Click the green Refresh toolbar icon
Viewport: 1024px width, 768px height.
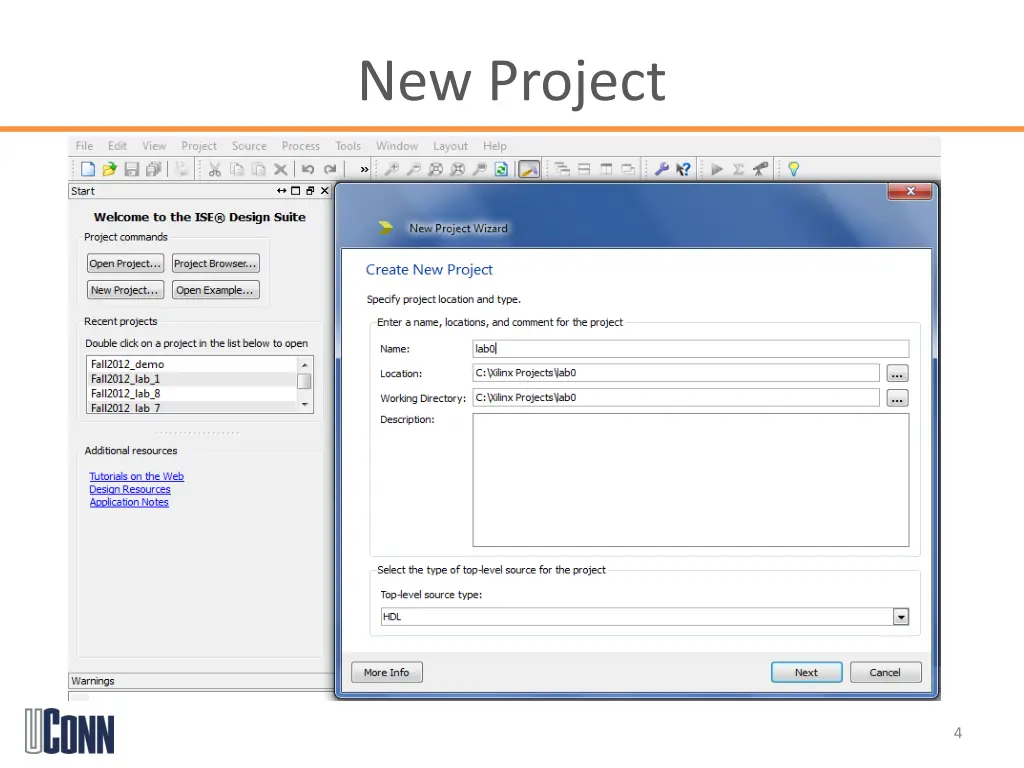[x=502, y=169]
